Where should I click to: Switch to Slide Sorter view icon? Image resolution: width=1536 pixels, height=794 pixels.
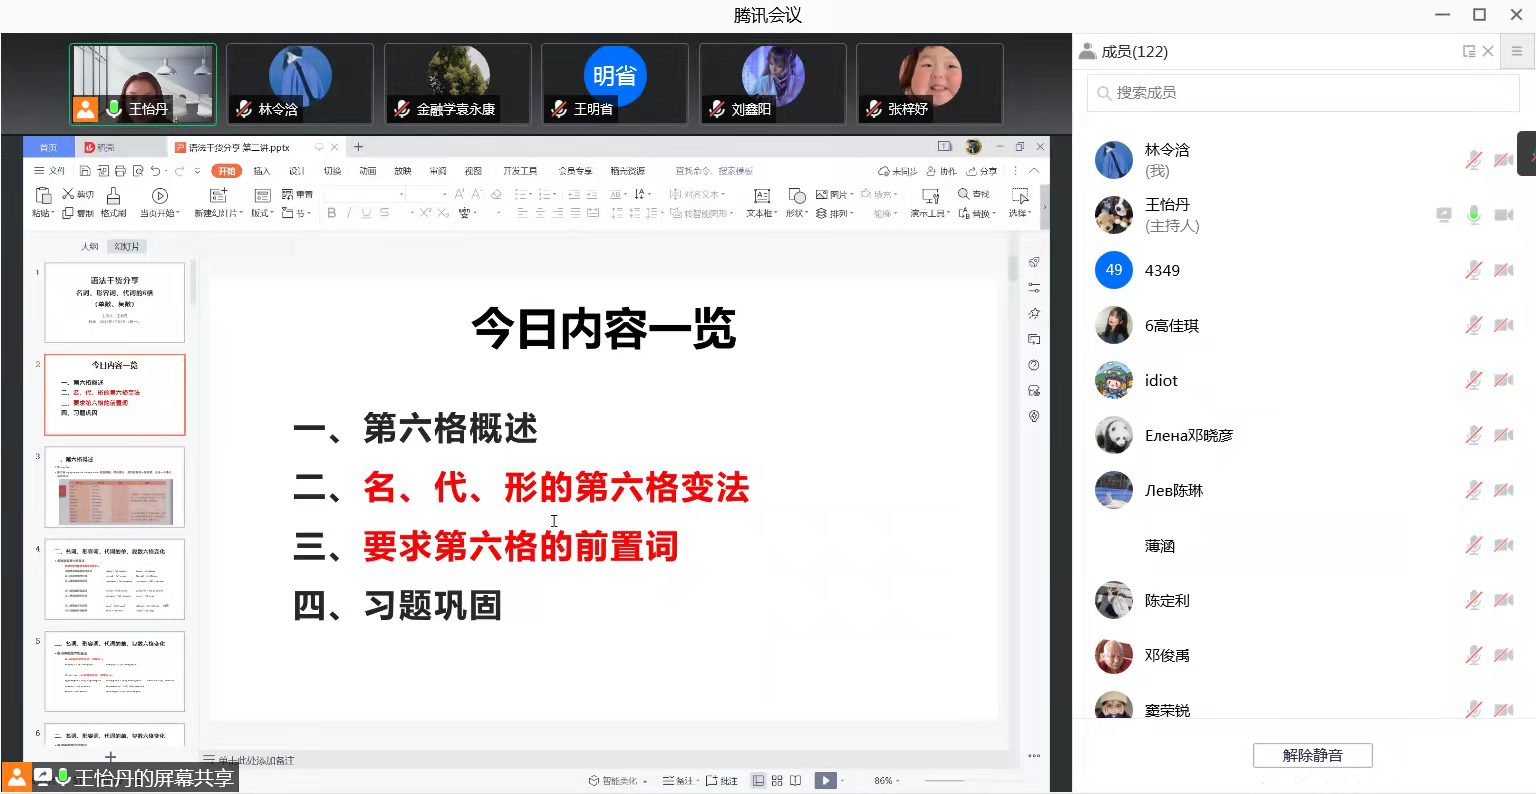(x=777, y=780)
